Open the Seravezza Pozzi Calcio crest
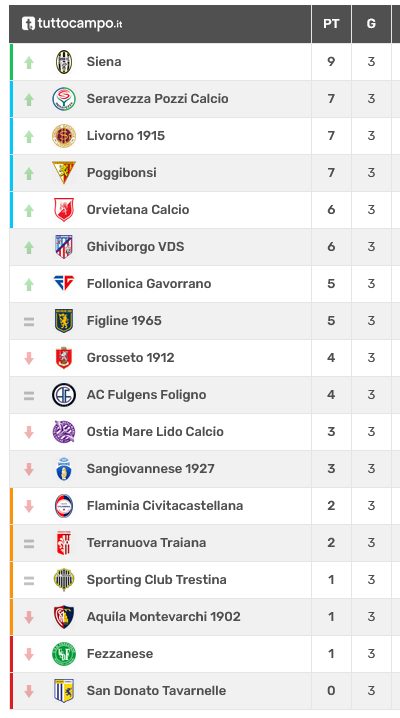This screenshot has width=400, height=718. click(64, 99)
